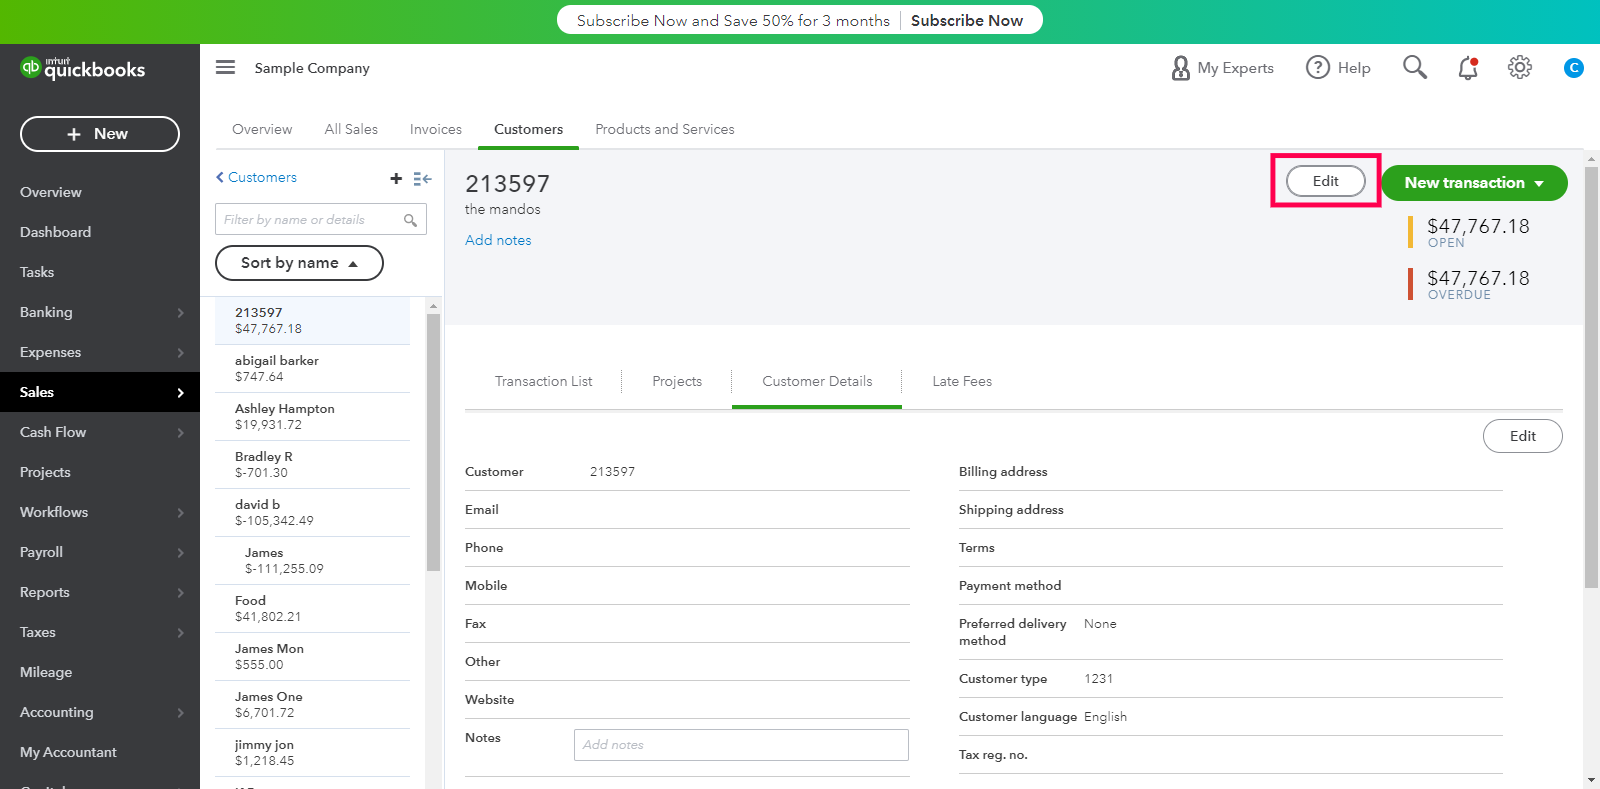
Task: Select customer James Mon
Action: pyautogui.click(x=312, y=657)
